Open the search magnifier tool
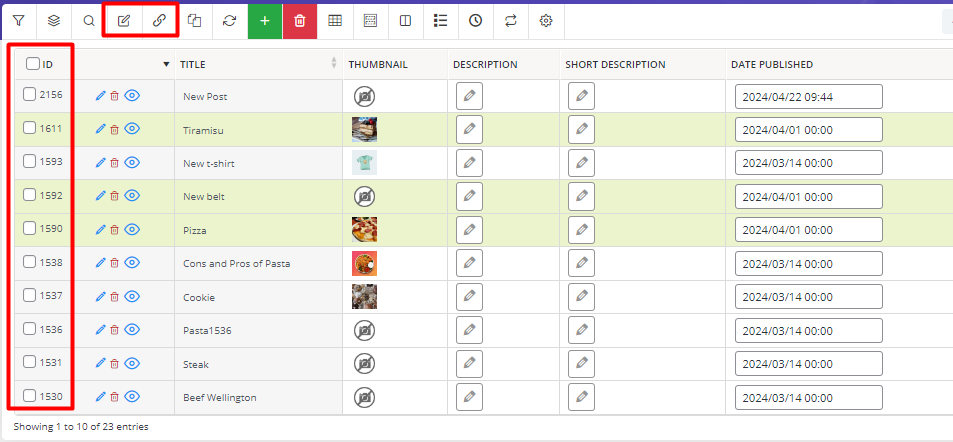Screen dimensions: 953x442 coord(89,21)
